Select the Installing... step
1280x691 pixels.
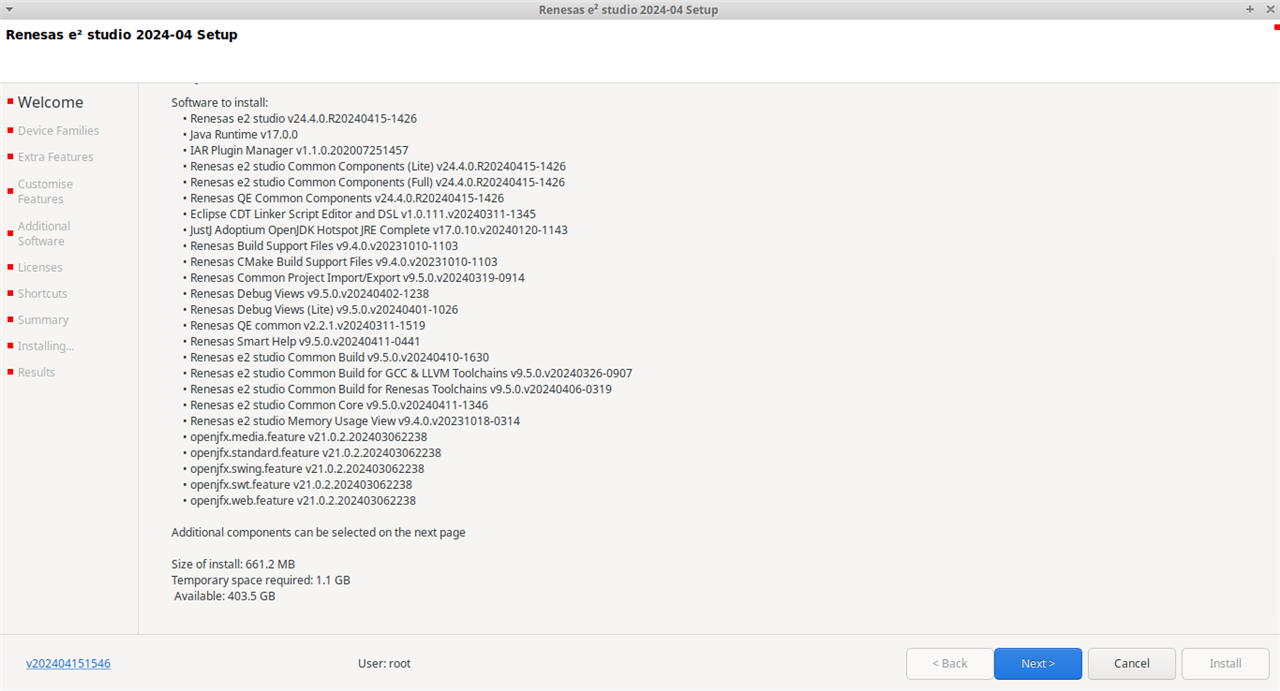(x=46, y=346)
